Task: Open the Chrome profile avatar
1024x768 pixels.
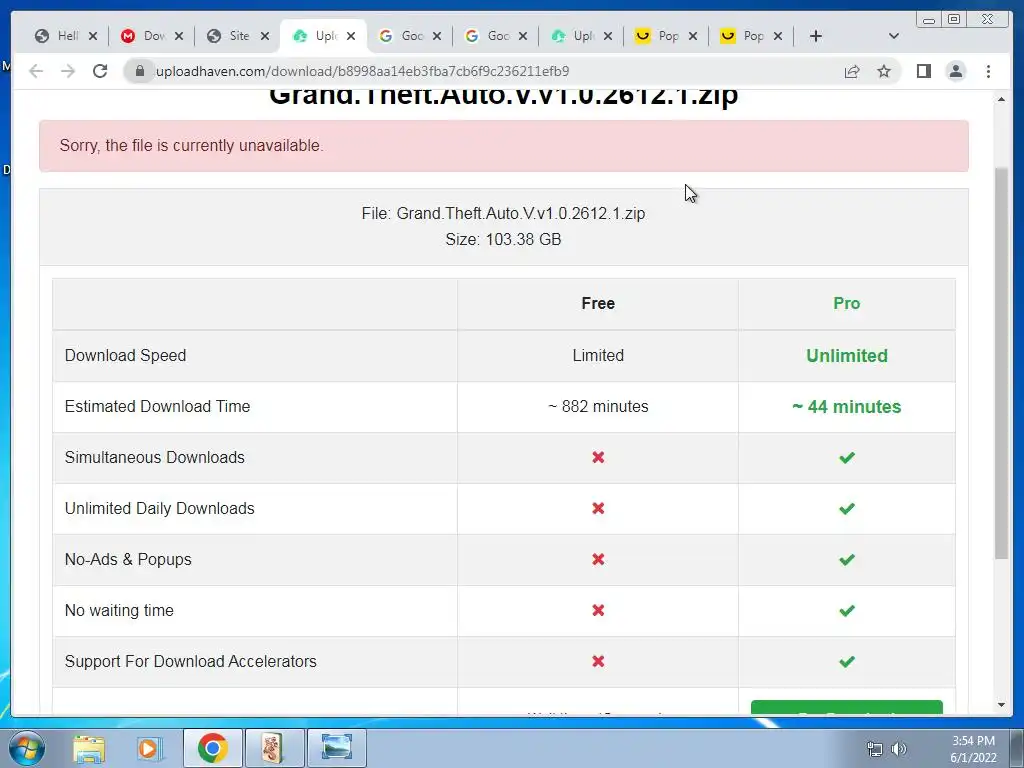Action: (x=955, y=71)
